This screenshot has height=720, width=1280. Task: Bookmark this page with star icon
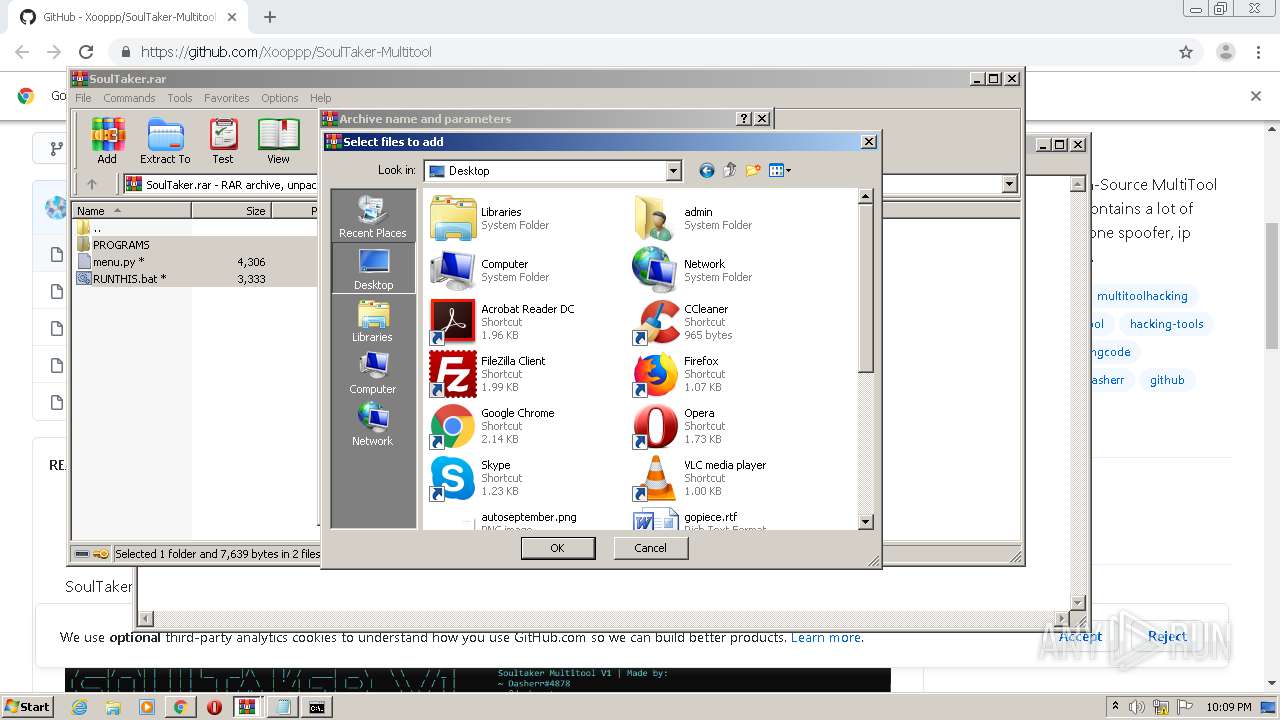1186,52
